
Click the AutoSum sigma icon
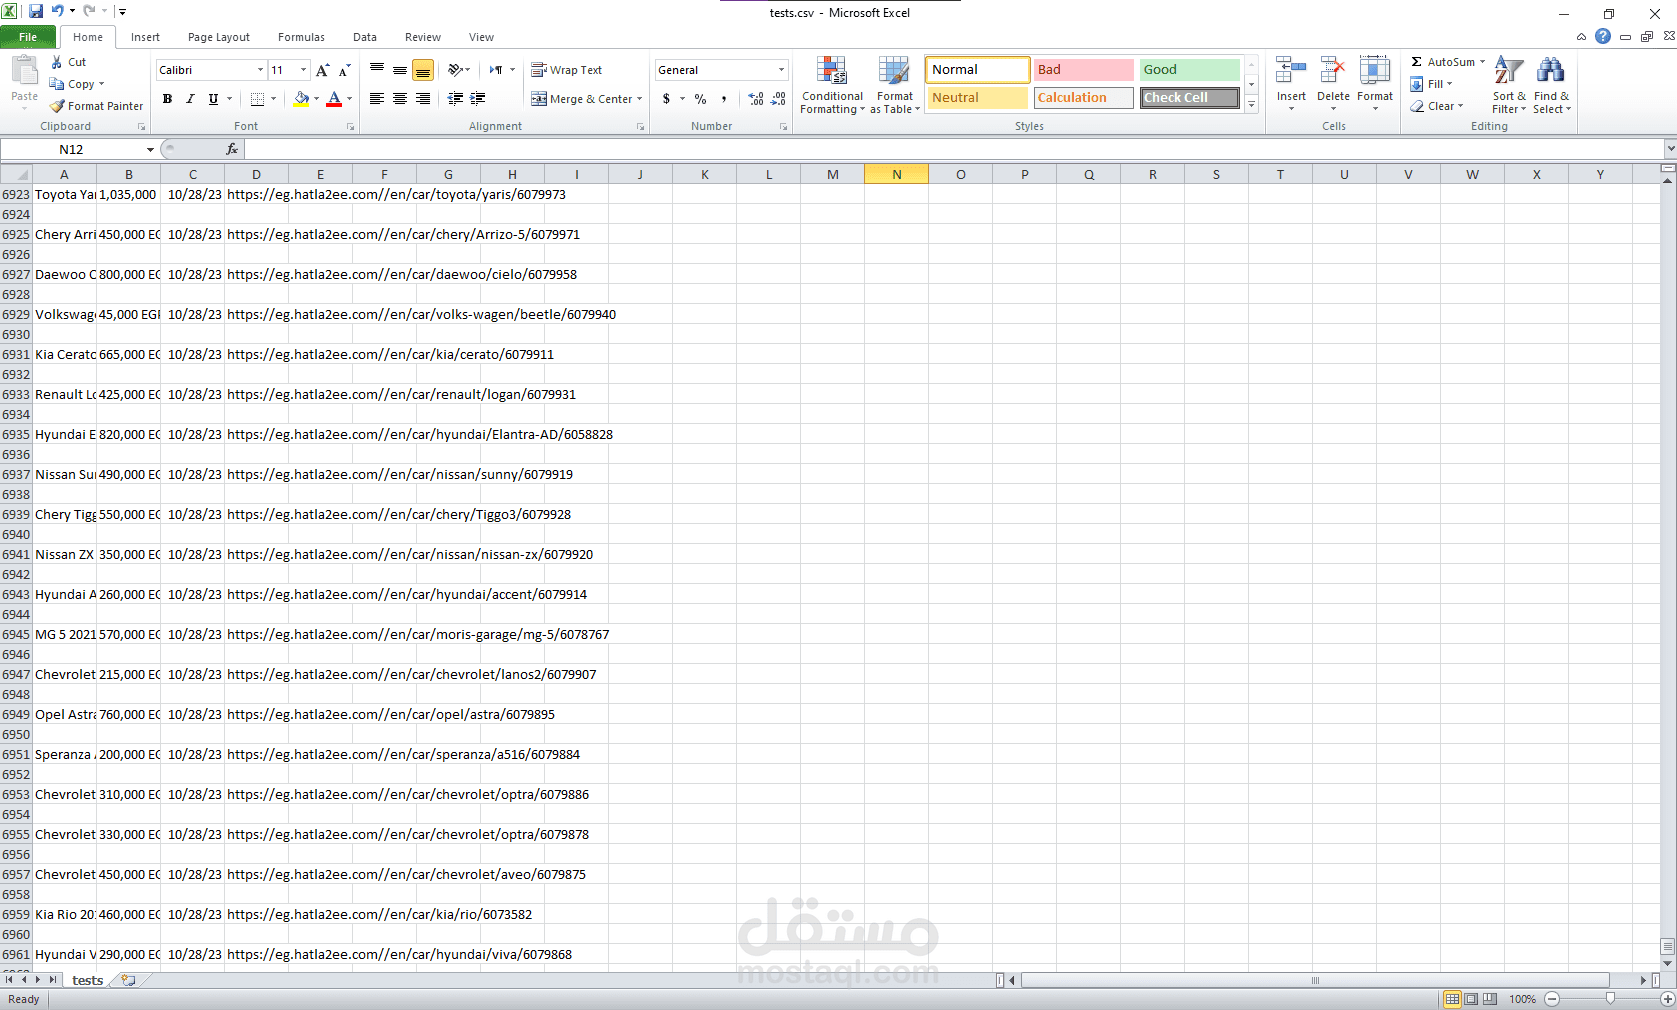pyautogui.click(x=1417, y=62)
